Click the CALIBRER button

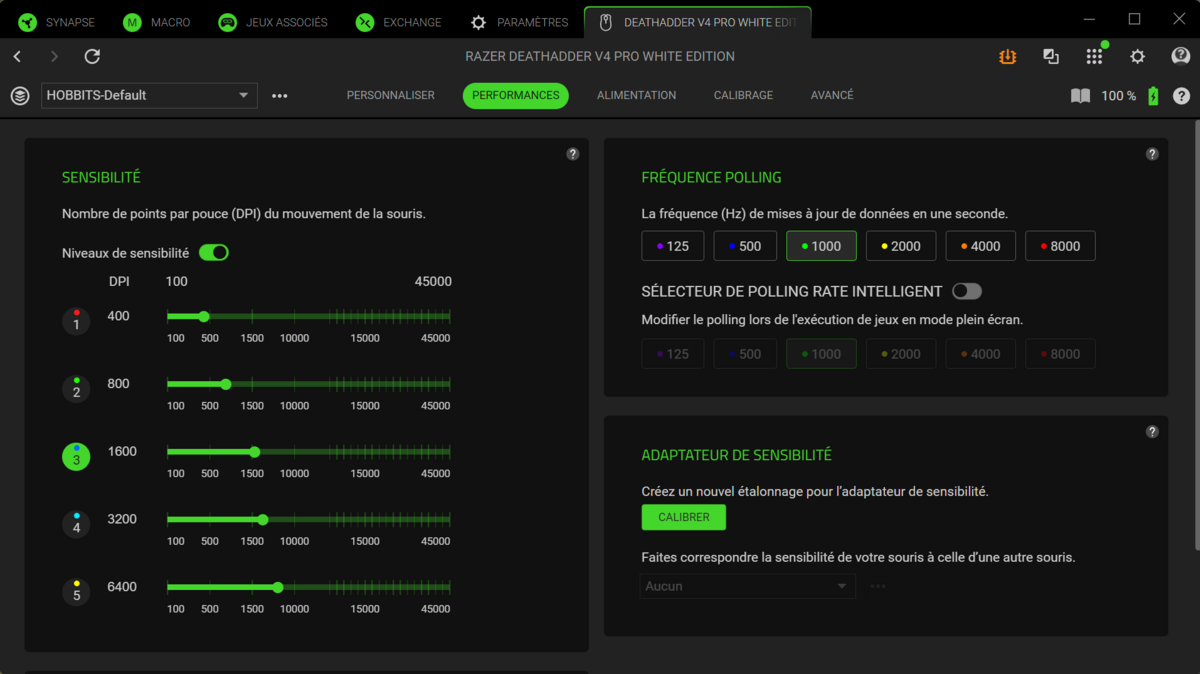683,517
